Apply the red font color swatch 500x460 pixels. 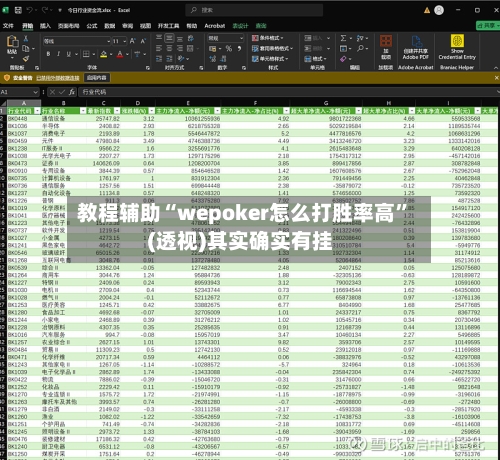pos(120,54)
